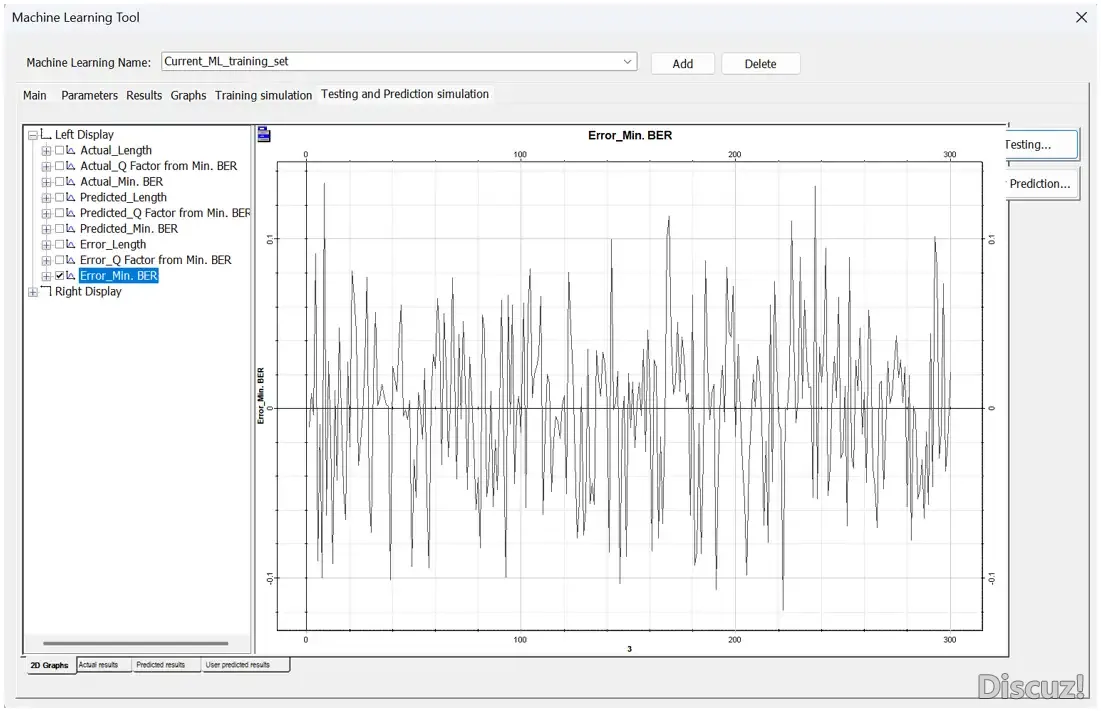The width and height of the screenshot is (1101, 711).
Task: Enable the Actual_Length checkbox
Action: click(60, 150)
